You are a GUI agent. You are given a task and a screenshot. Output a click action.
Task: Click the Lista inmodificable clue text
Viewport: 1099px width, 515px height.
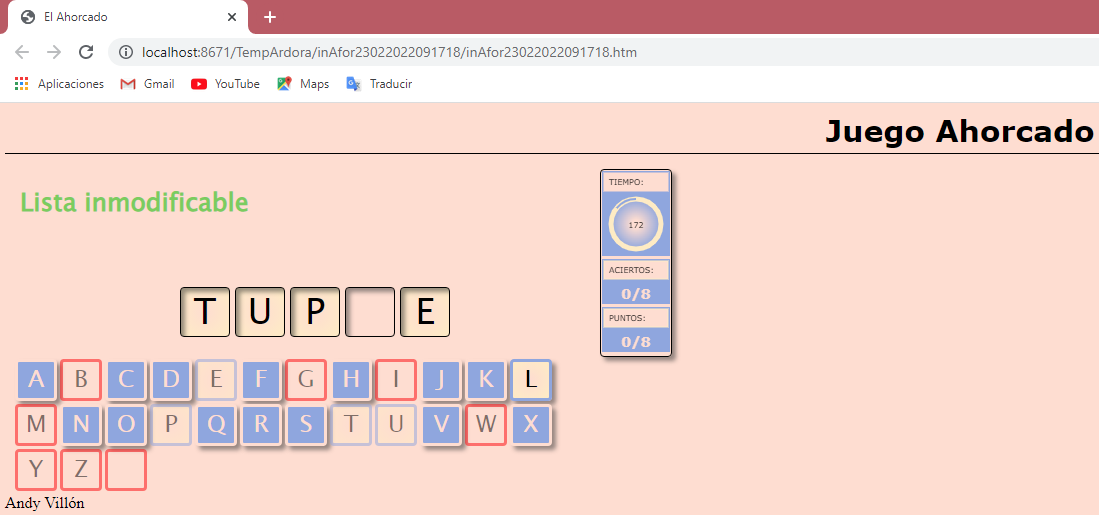pyautogui.click(x=135, y=202)
